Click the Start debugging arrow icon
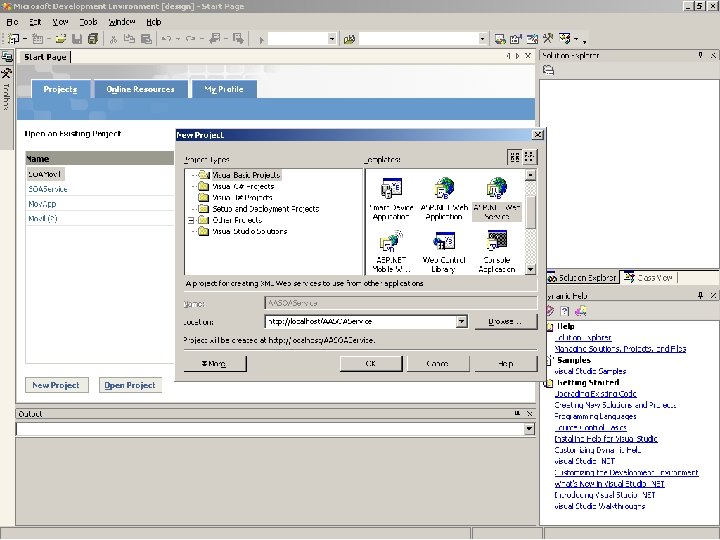 [261, 39]
